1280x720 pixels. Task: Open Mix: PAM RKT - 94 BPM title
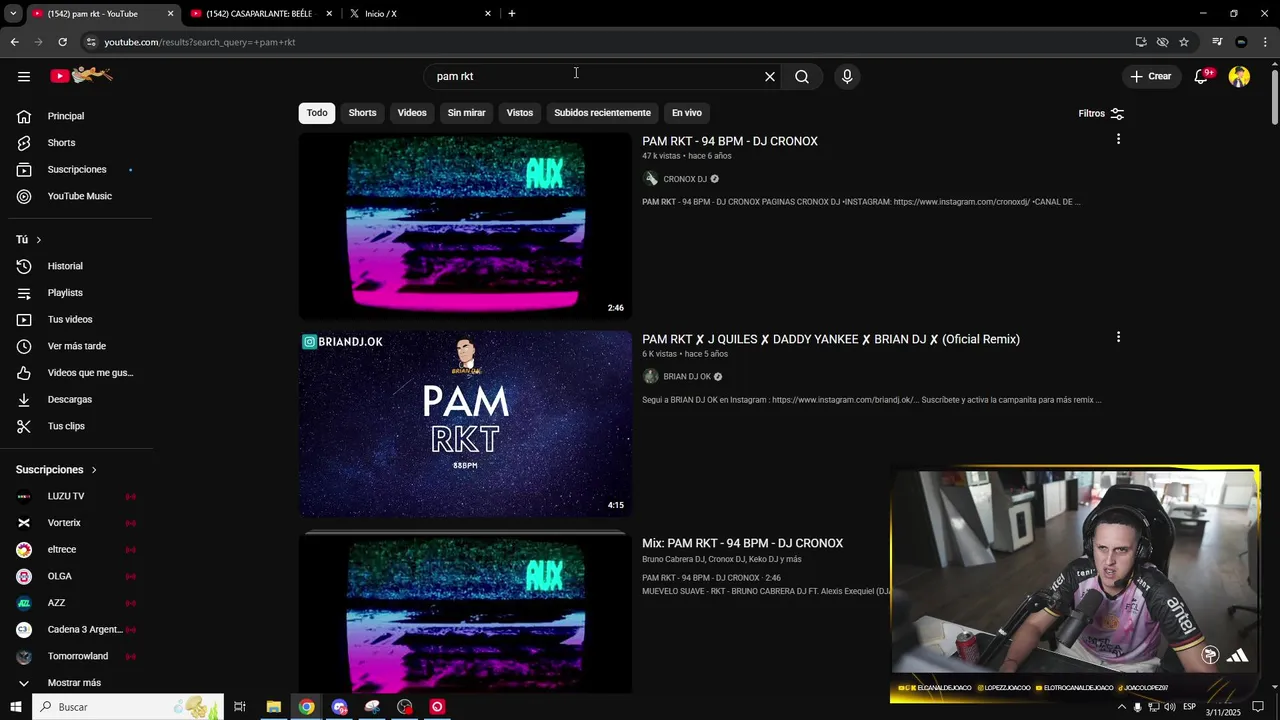742,543
